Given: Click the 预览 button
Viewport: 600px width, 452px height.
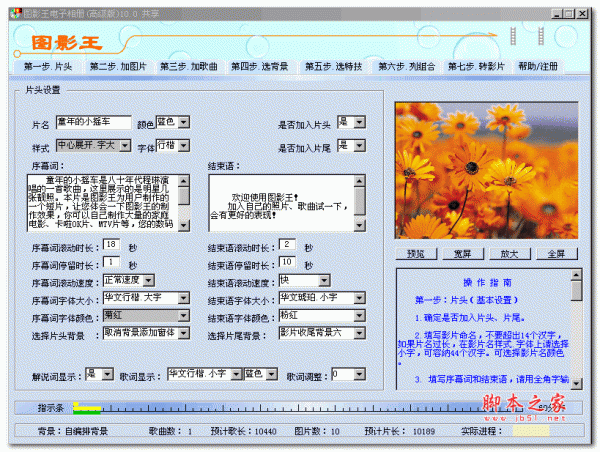Looking at the screenshot, I should 416,254.
